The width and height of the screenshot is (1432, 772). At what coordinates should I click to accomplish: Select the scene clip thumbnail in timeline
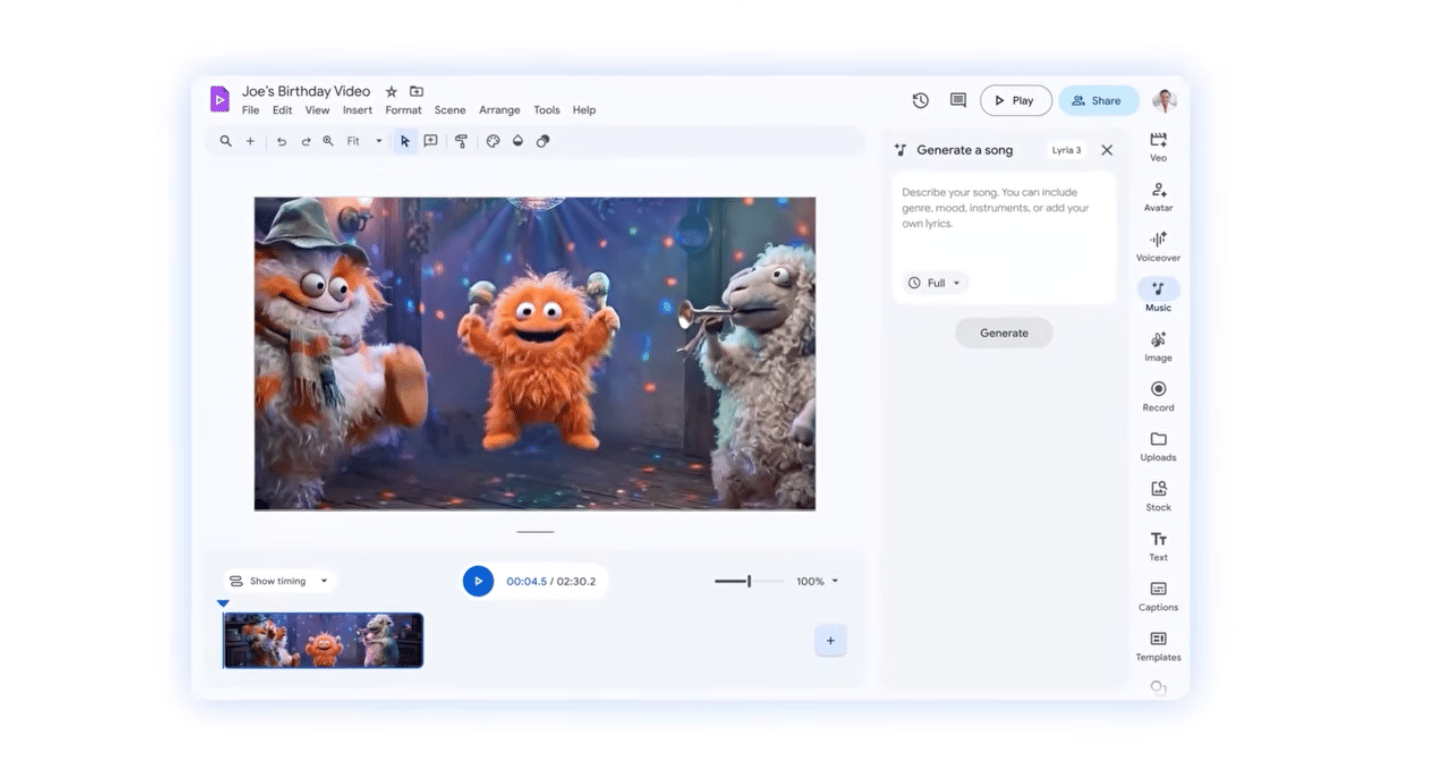pyautogui.click(x=323, y=640)
